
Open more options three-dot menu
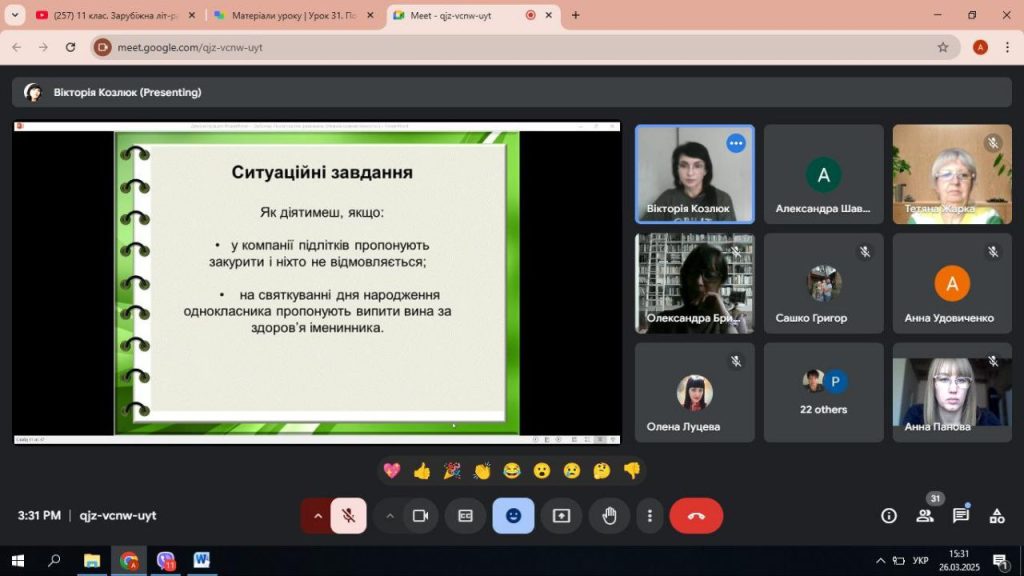[x=650, y=516]
